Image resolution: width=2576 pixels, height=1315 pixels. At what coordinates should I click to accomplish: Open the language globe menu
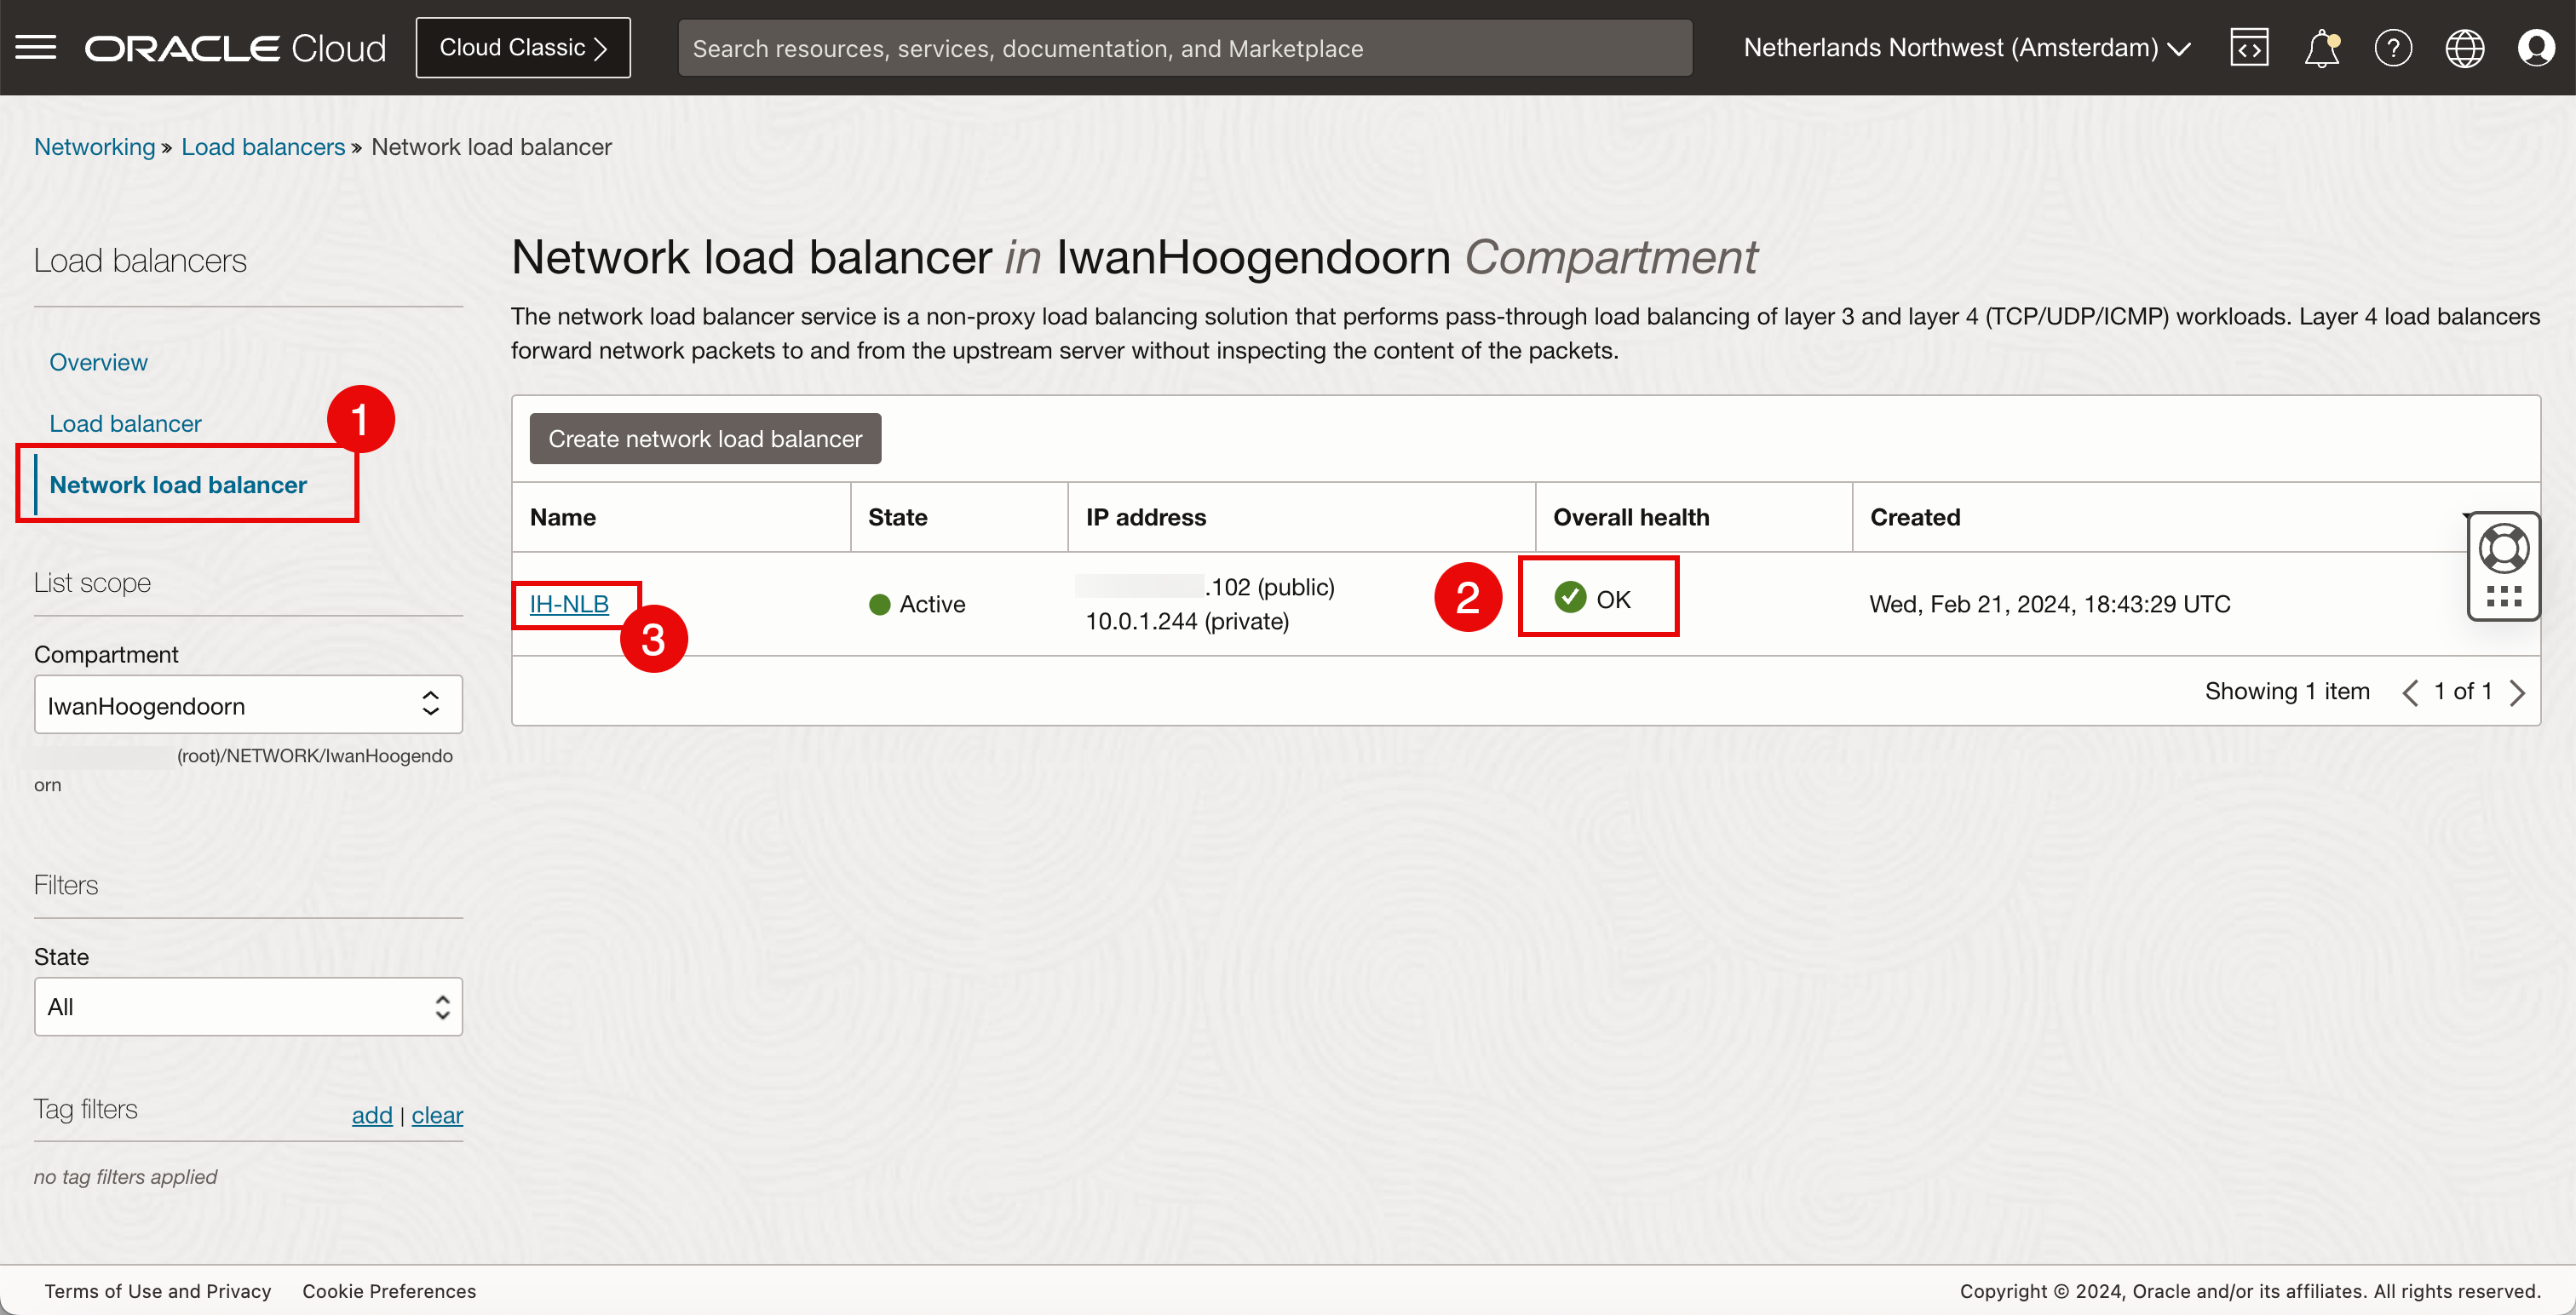click(2464, 47)
